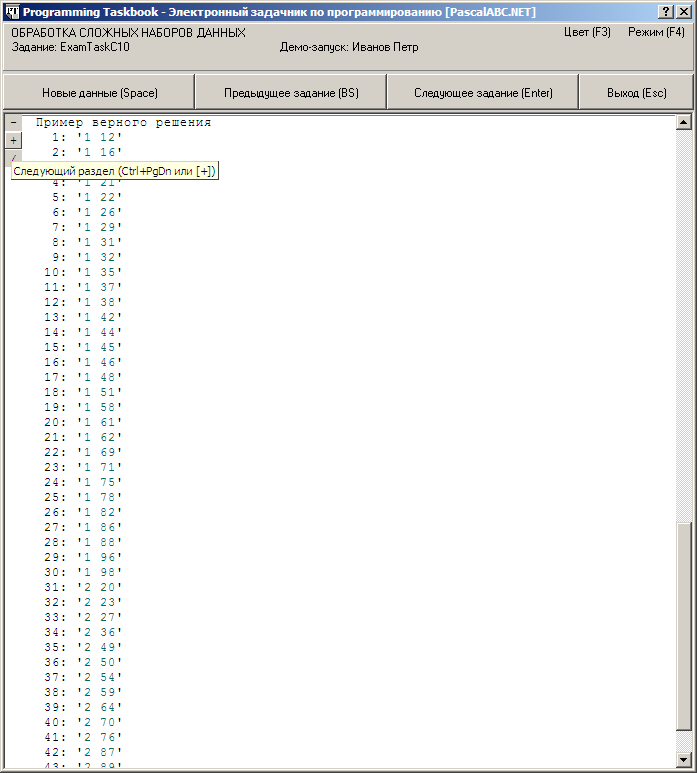Select line 6: '1 26'
The image size is (697, 773).
(x=87, y=212)
